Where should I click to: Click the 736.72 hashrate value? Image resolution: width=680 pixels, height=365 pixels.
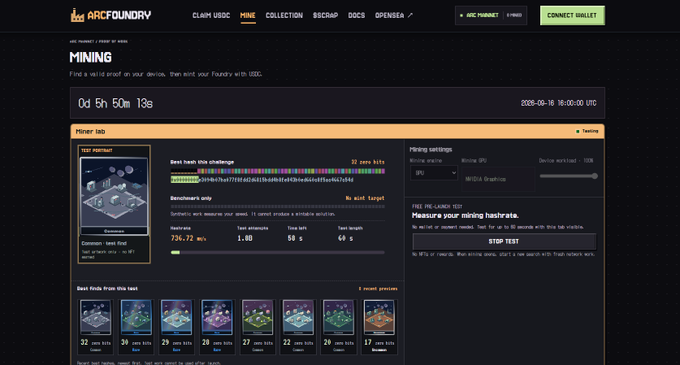point(188,238)
